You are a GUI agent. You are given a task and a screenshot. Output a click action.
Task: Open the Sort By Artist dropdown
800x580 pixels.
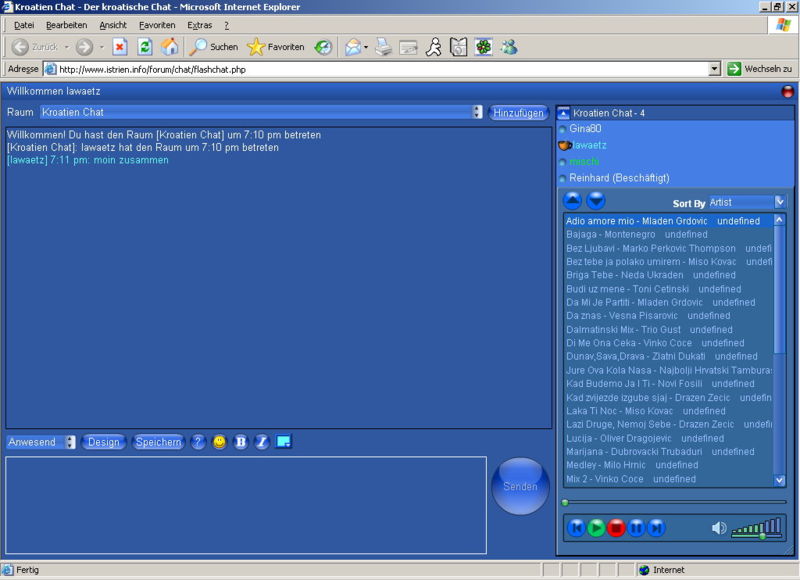point(747,202)
